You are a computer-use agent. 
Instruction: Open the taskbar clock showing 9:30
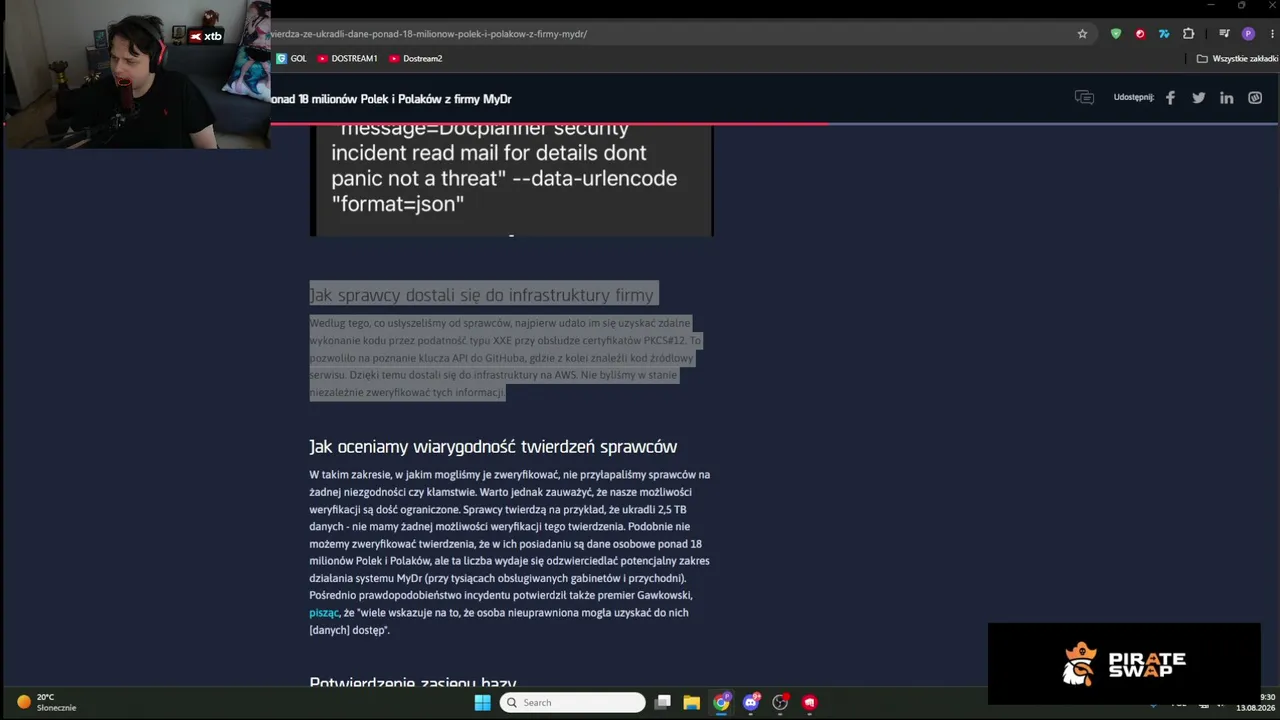(1256, 702)
